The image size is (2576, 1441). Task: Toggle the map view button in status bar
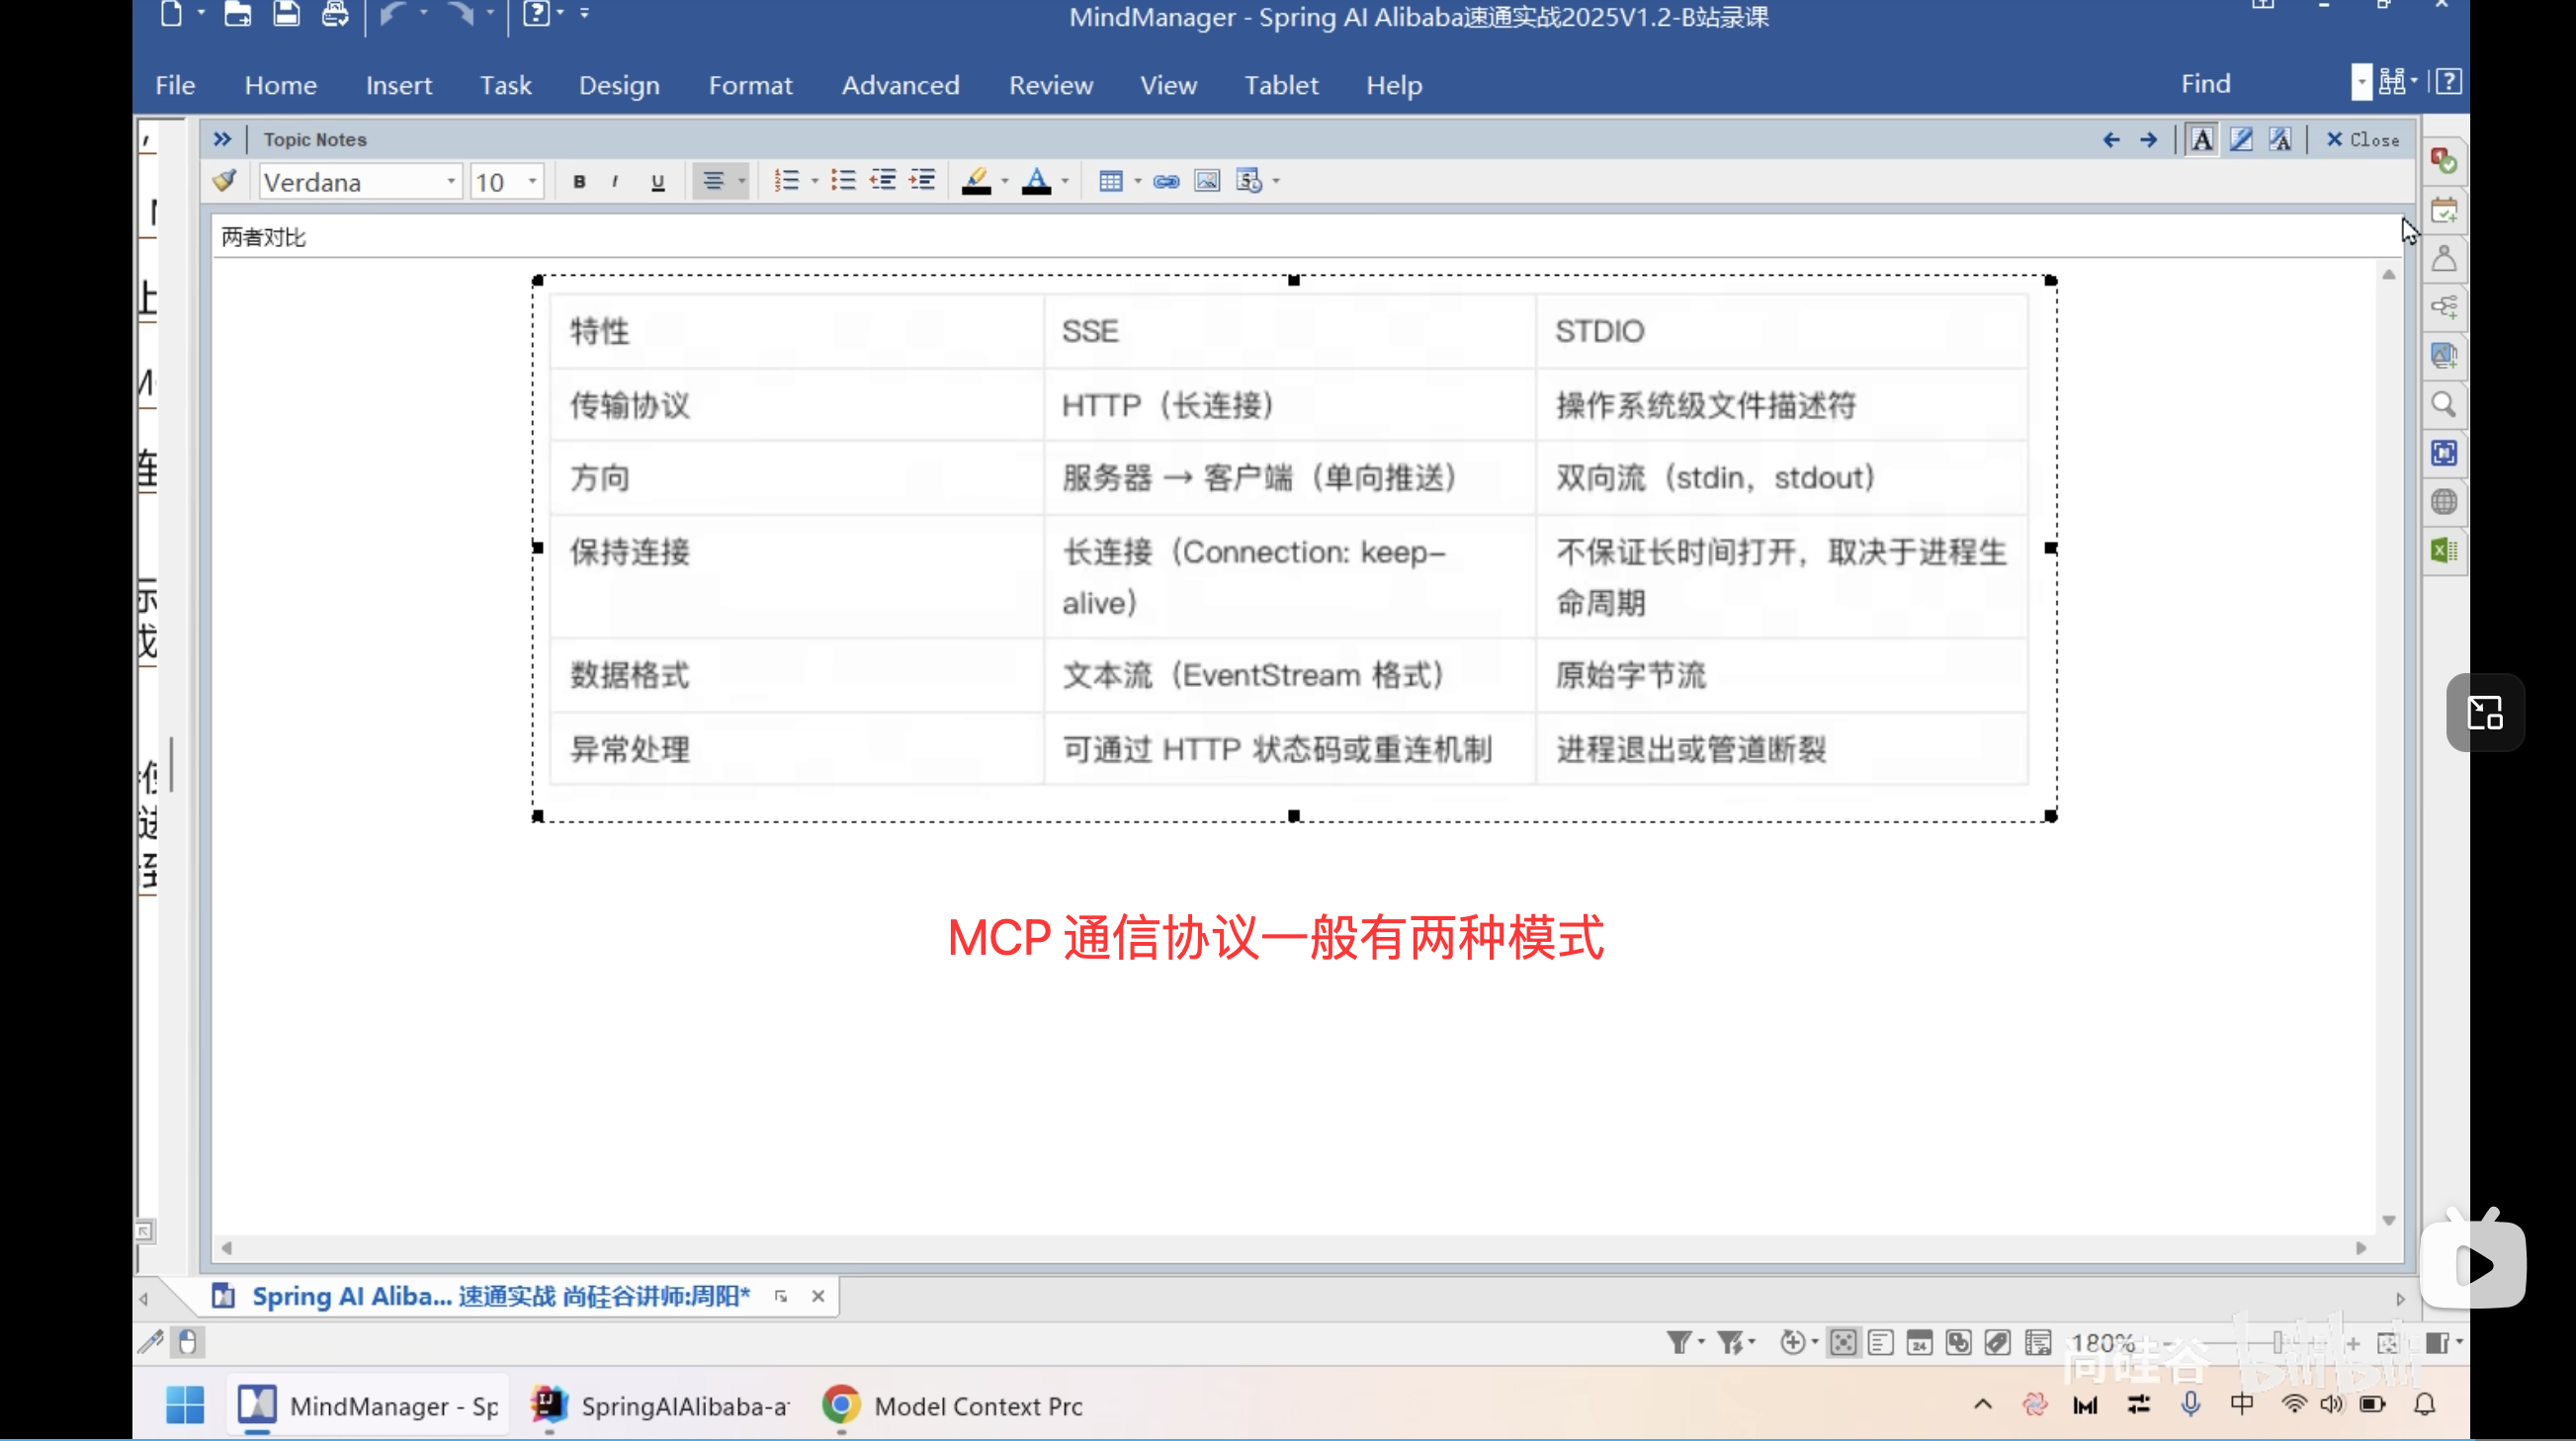click(1843, 1342)
